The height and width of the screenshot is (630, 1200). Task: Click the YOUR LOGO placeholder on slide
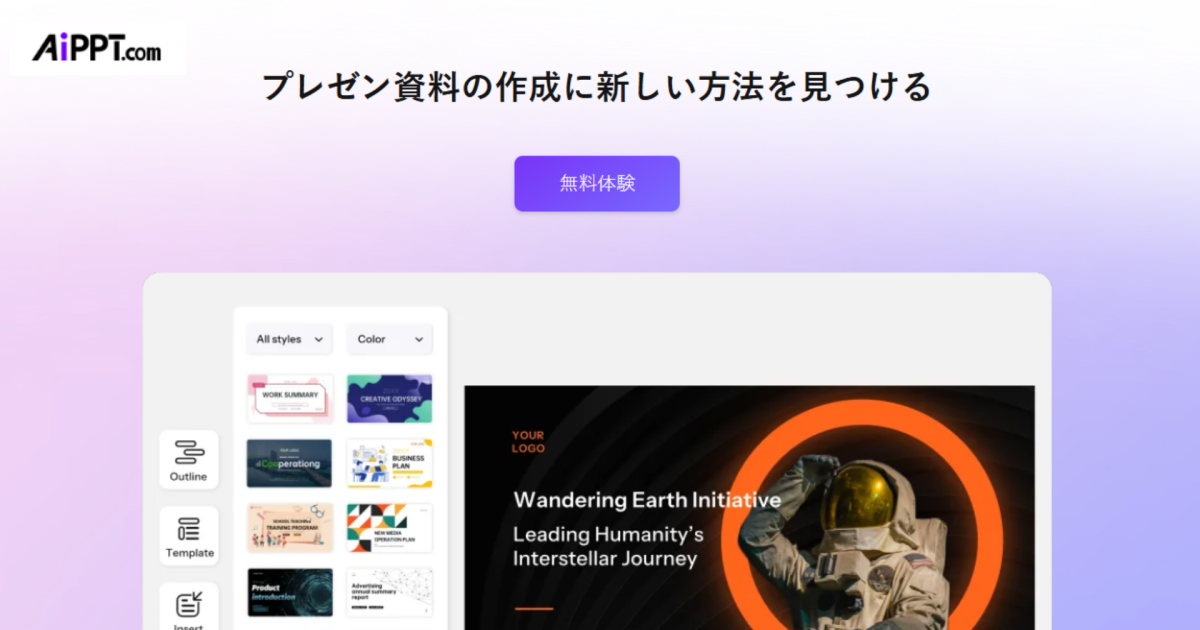pos(528,442)
